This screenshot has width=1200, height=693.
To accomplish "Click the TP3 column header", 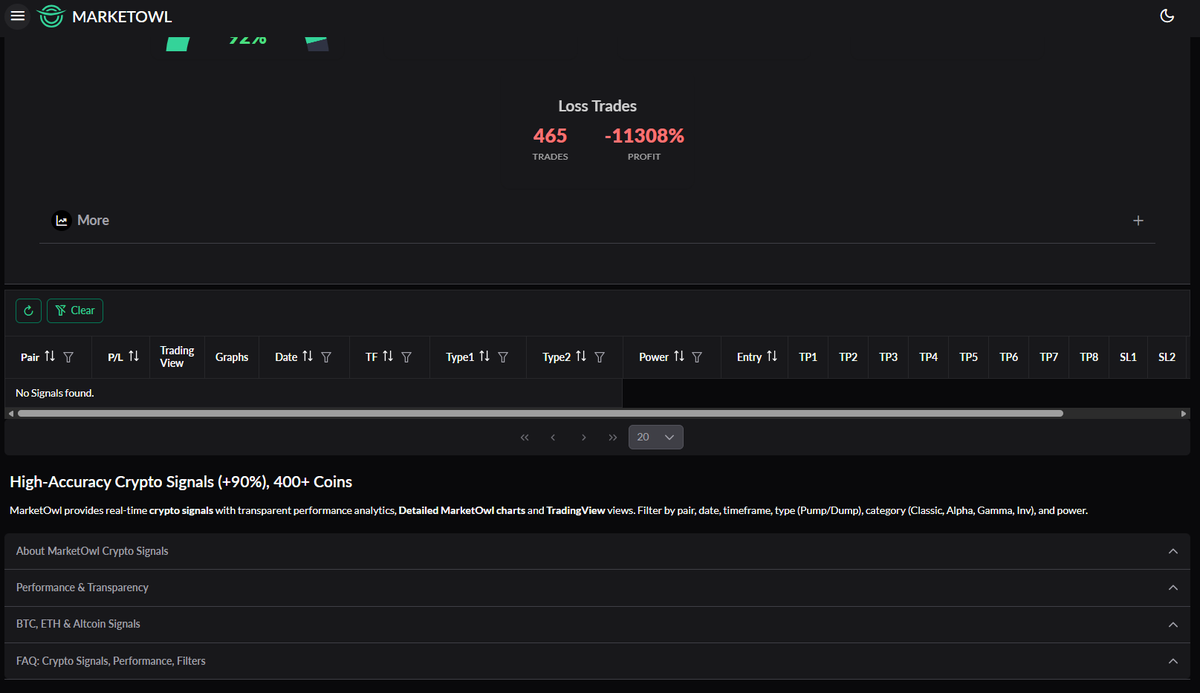I will (x=888, y=357).
